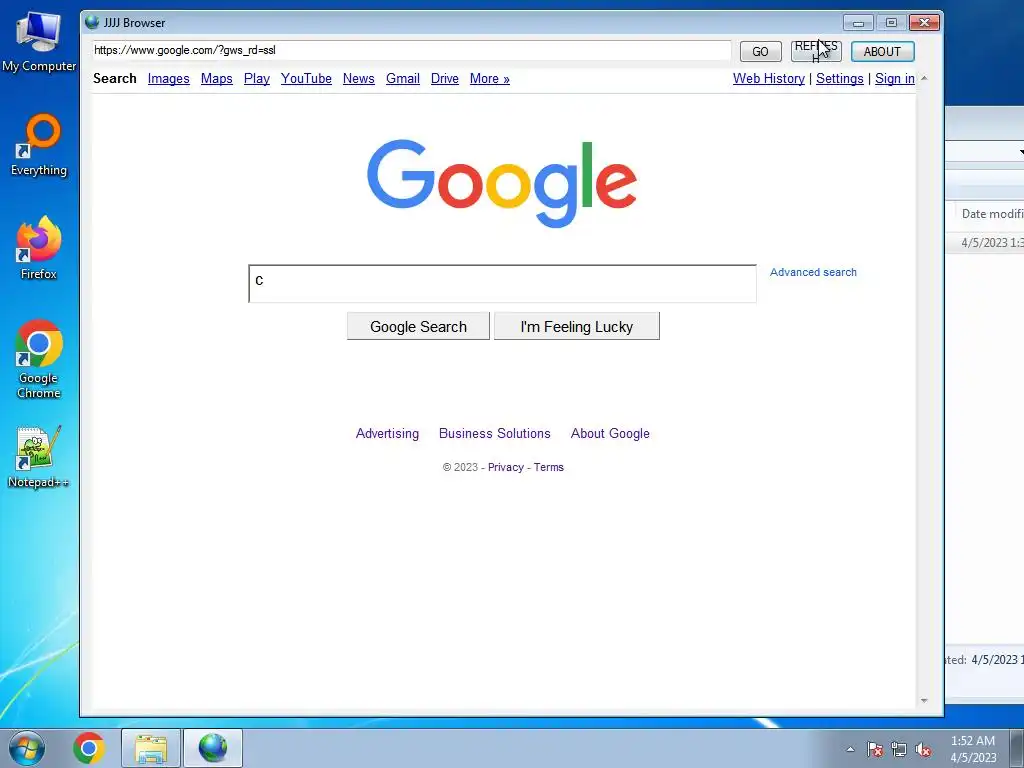Open the Play link
The width and height of the screenshot is (1024, 768).
(257, 78)
